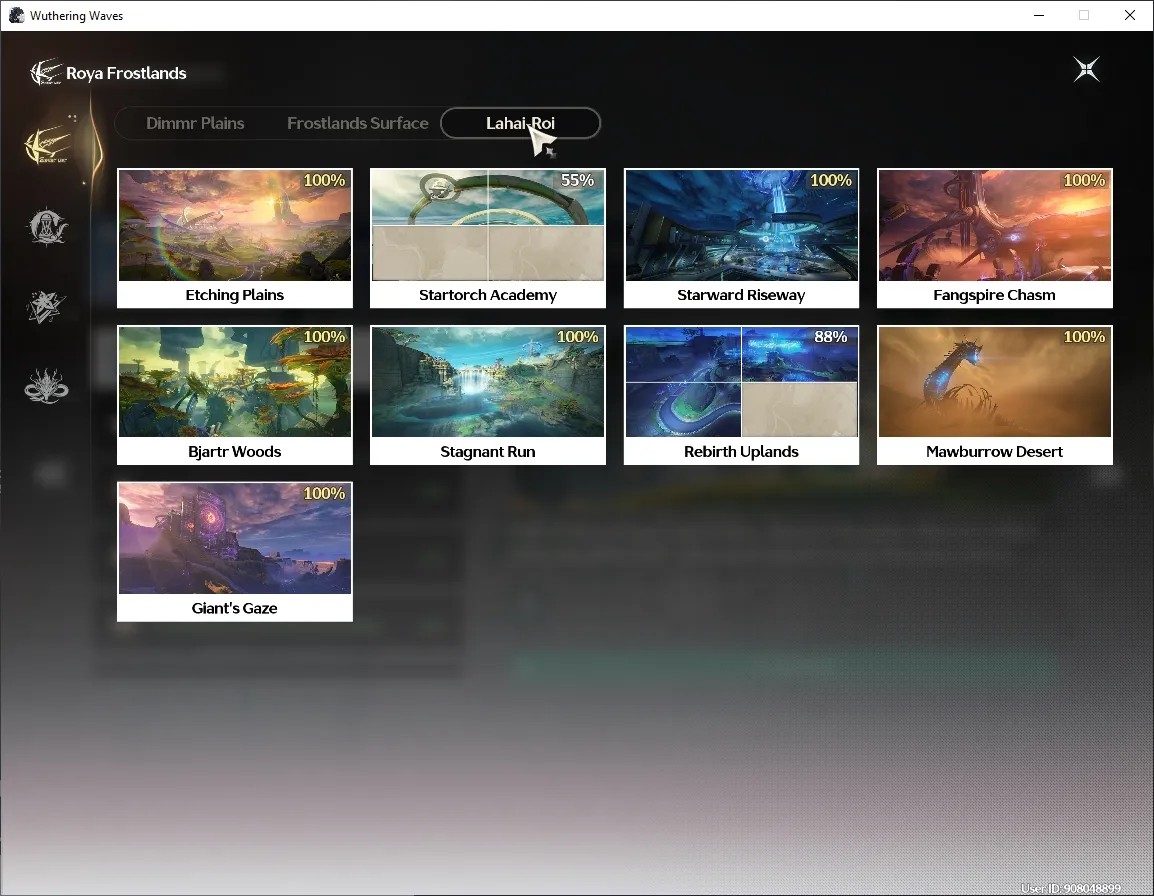Click the Stagnant Run name label
The height and width of the screenshot is (896, 1154).
point(488,451)
